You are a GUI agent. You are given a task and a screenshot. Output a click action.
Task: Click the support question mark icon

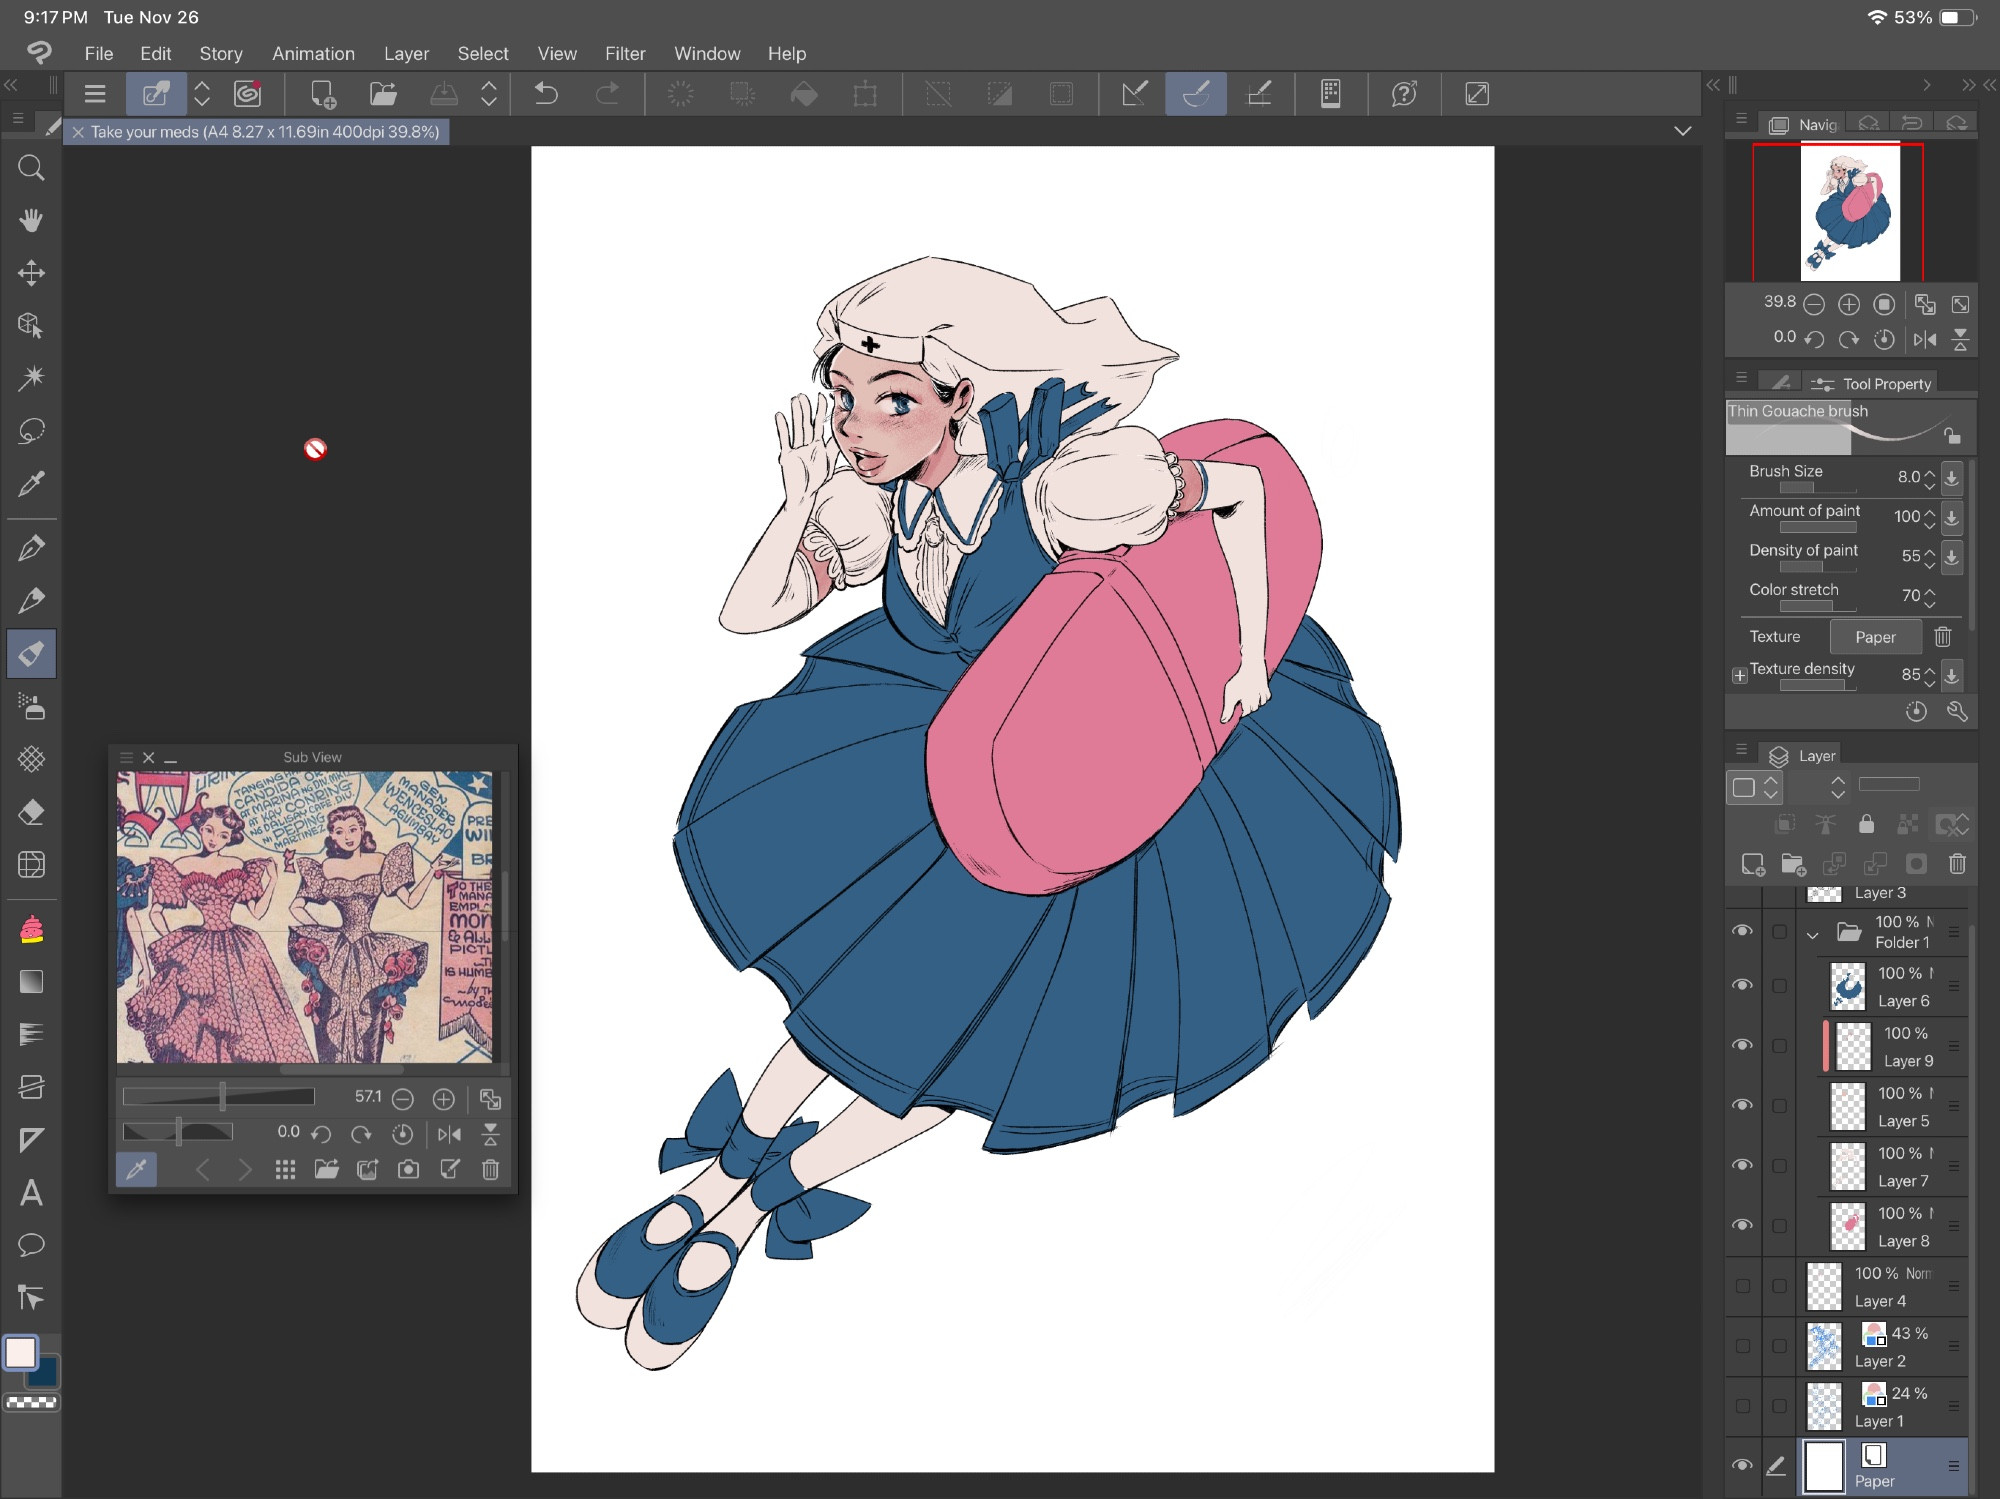1404,94
